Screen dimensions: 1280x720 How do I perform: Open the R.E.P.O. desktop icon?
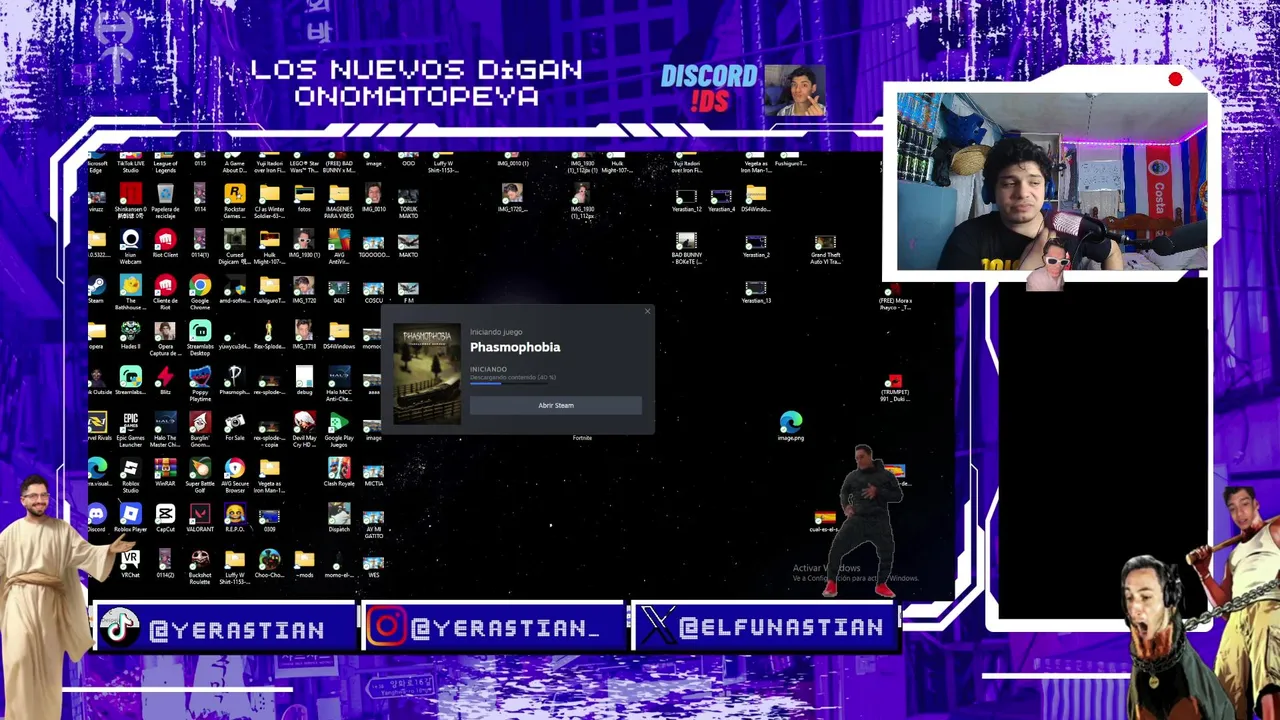pos(234,514)
